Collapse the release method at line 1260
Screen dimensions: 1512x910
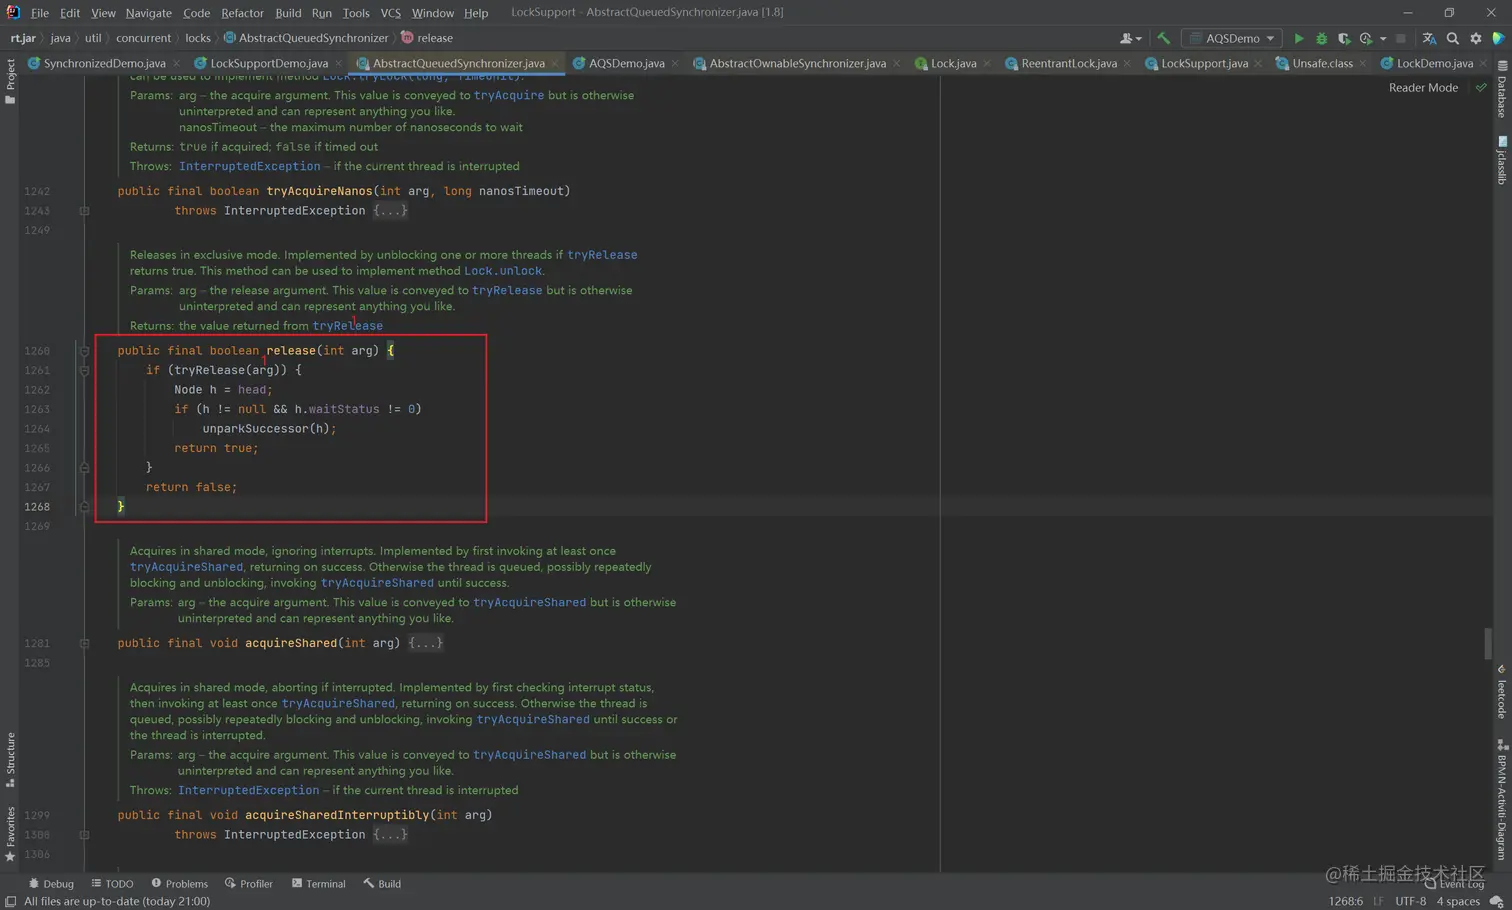[84, 351]
